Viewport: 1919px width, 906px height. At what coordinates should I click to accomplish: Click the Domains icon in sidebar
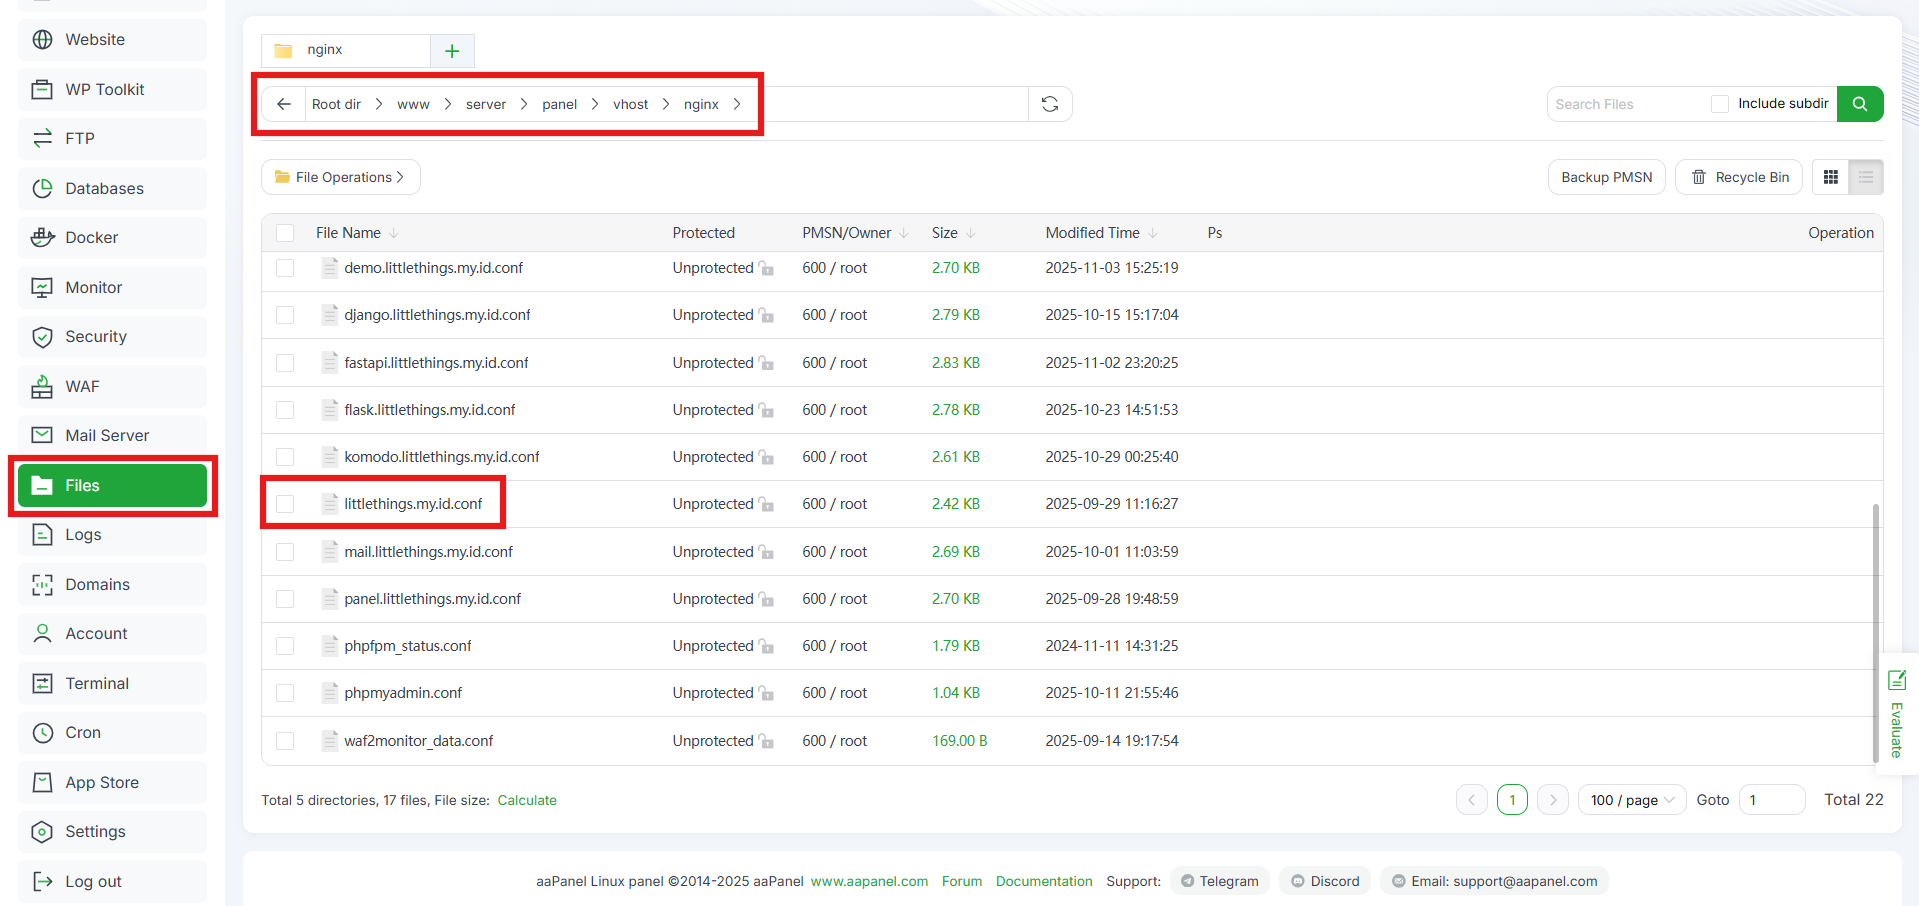42,585
